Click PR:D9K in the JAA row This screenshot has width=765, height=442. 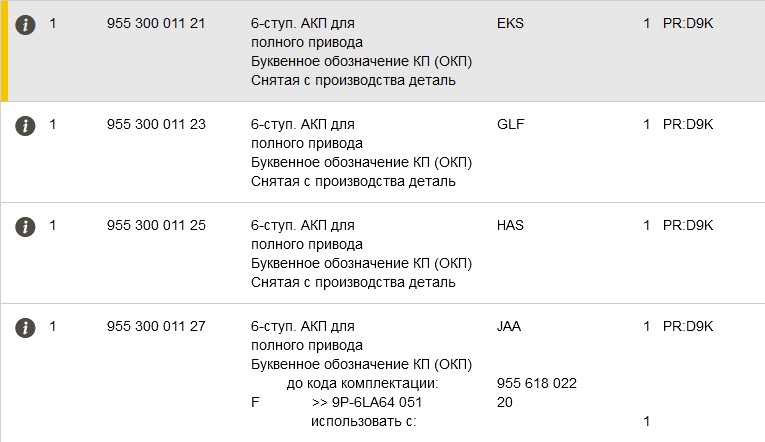(x=688, y=326)
